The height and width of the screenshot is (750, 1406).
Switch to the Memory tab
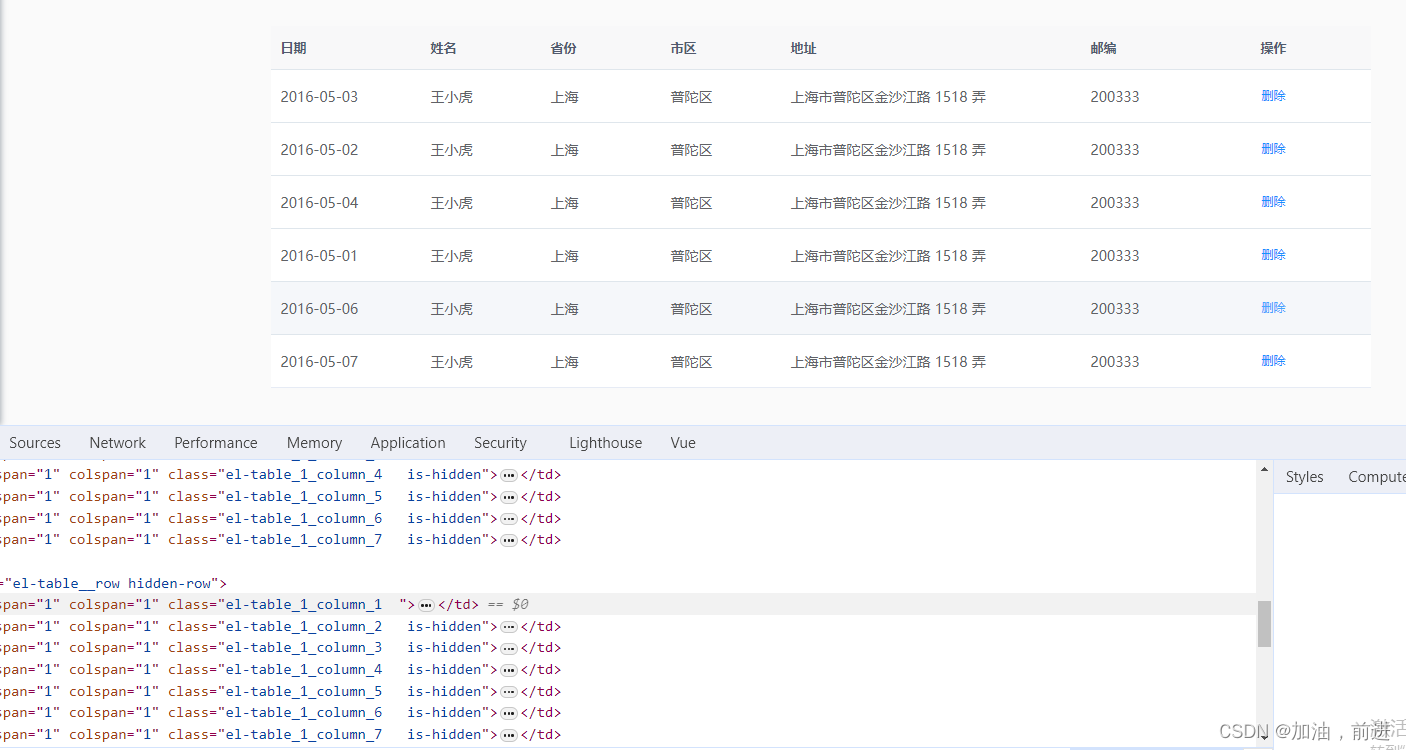coord(314,443)
